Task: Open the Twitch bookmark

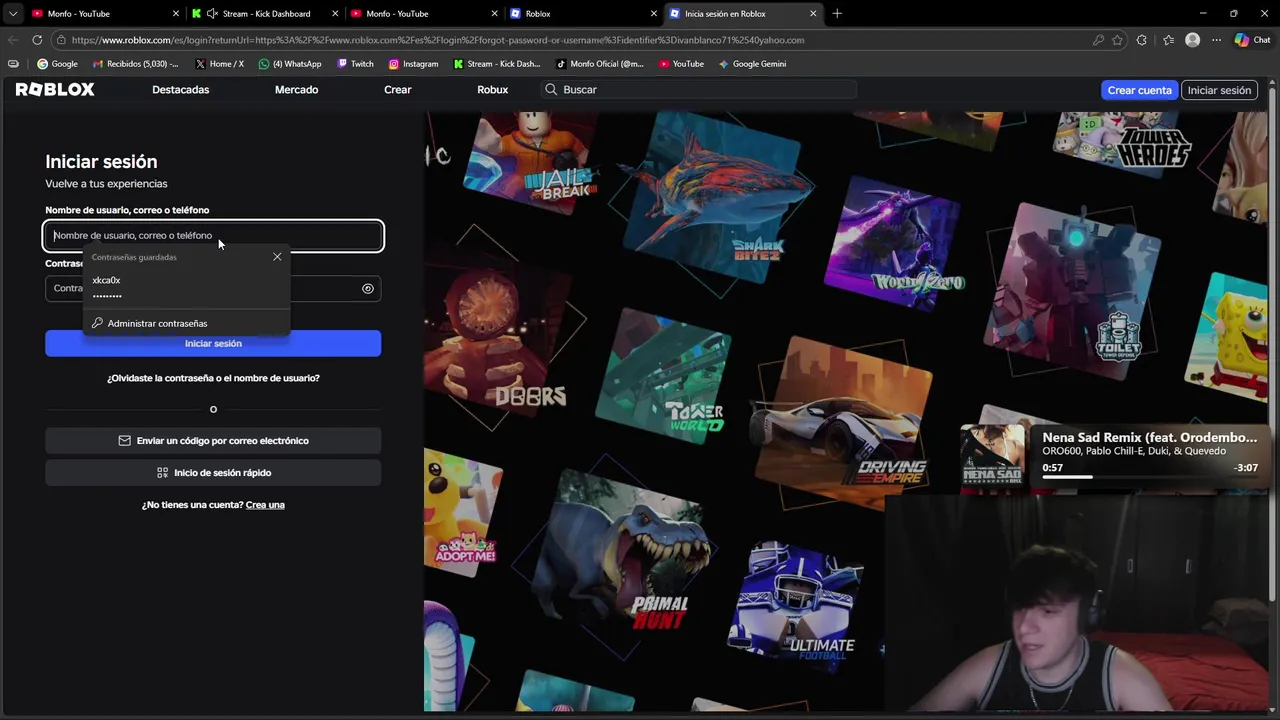Action: pyautogui.click(x=355, y=64)
